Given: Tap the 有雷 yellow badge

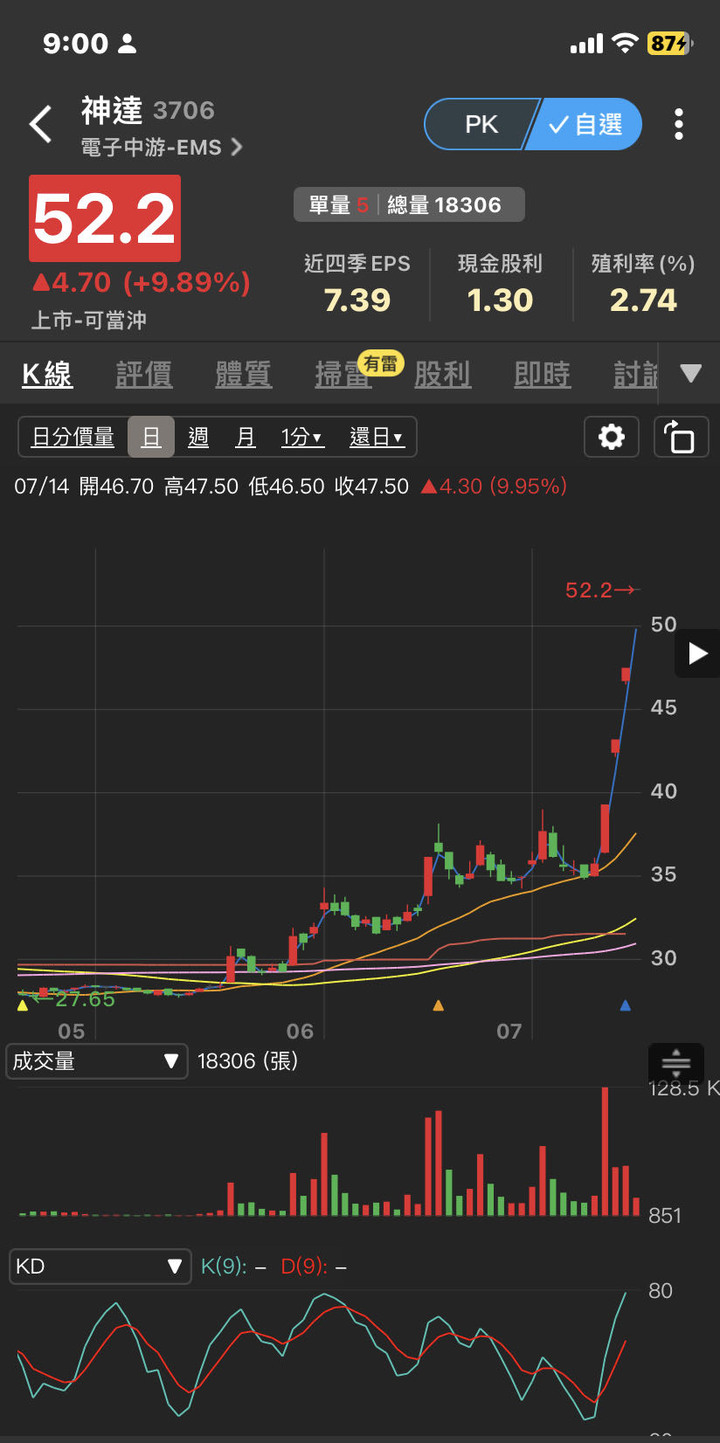Looking at the screenshot, I should (380, 364).
